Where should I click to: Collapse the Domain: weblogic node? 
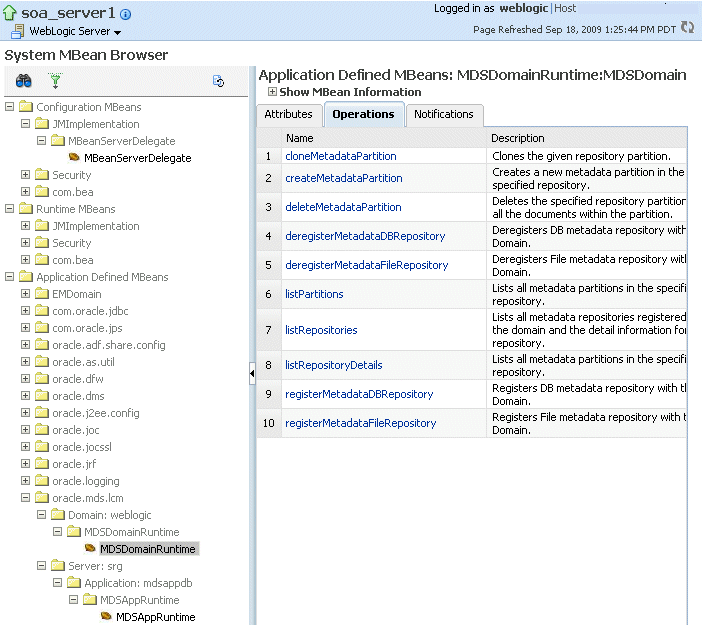point(42,514)
